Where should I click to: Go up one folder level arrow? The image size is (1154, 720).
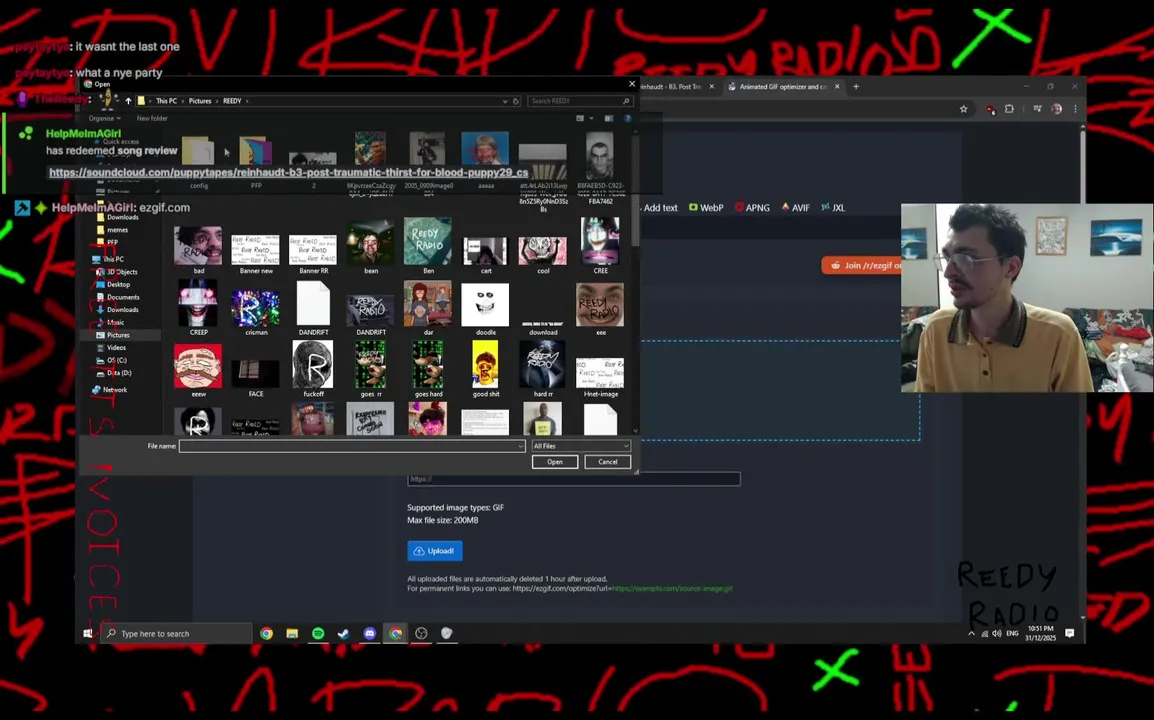(128, 101)
